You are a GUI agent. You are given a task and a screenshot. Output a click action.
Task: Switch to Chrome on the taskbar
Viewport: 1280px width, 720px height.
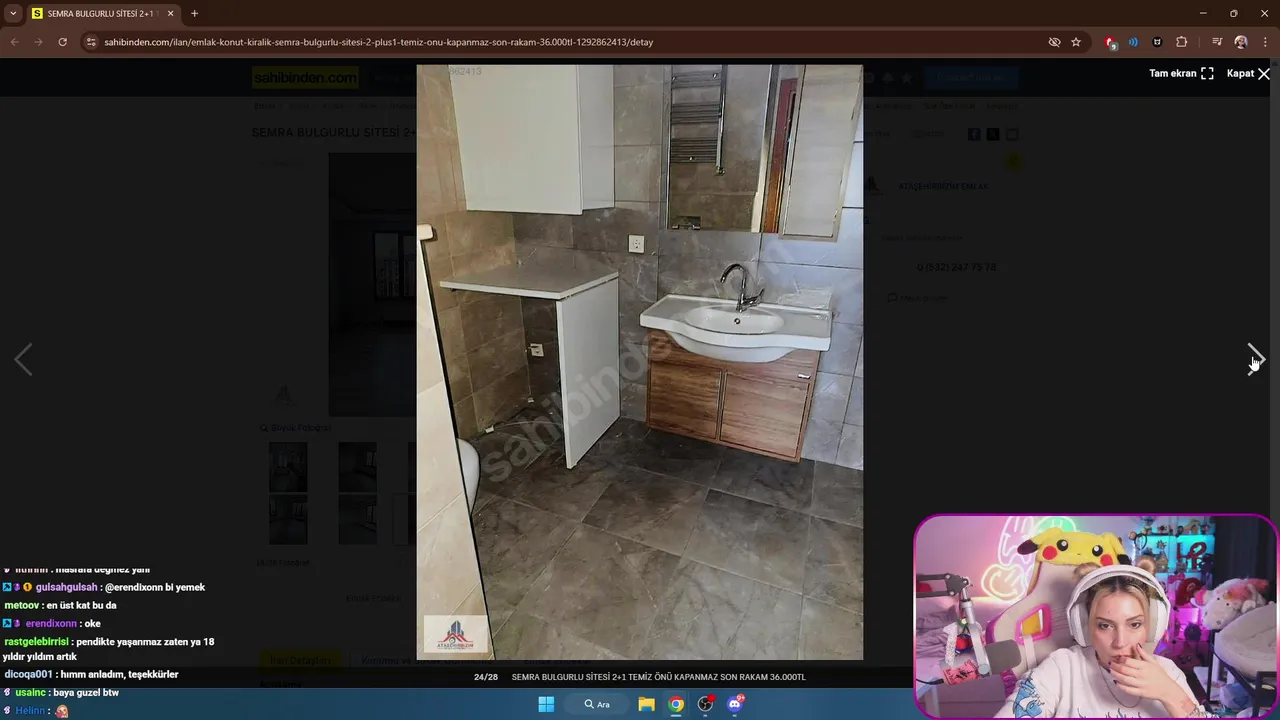(676, 704)
